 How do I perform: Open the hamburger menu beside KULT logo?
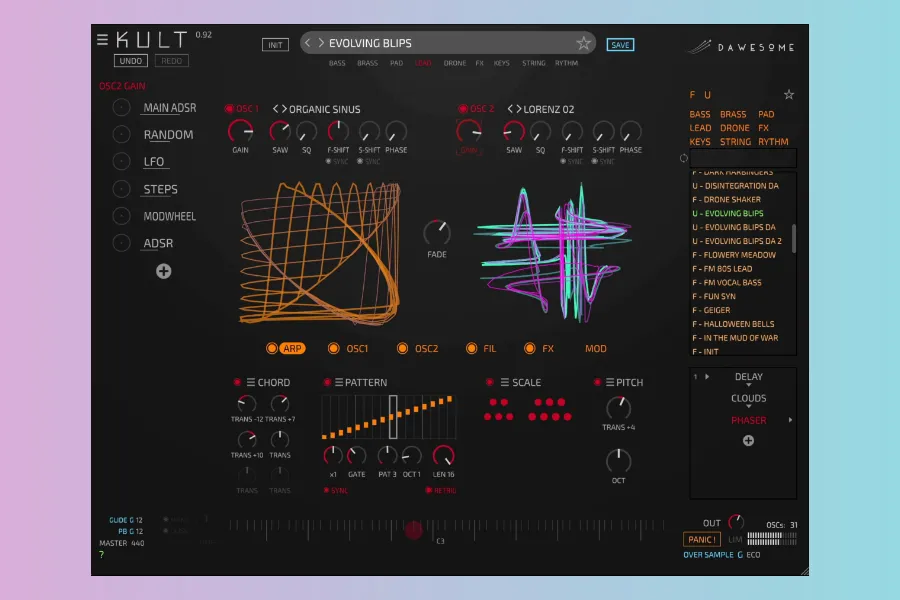click(102, 40)
